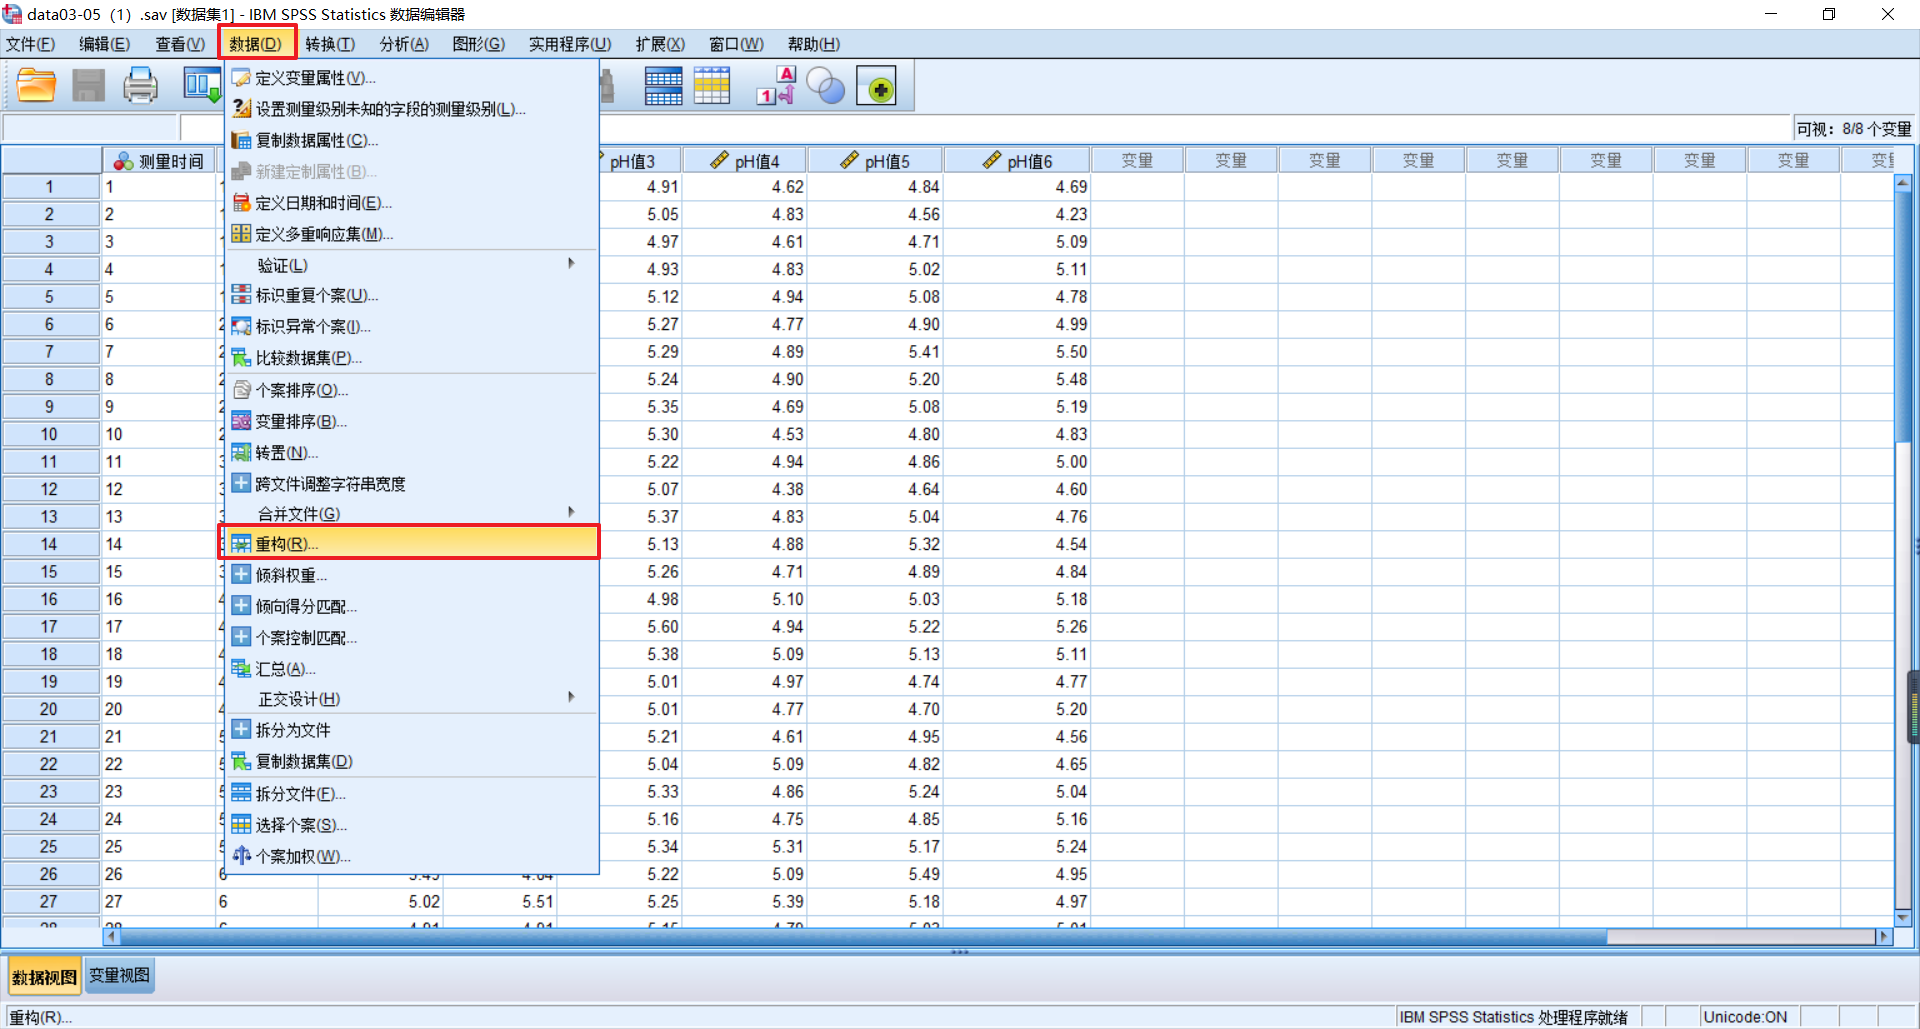Click the 标识重复个案(U) icon entry
The height and width of the screenshot is (1029, 1920).
411,295
